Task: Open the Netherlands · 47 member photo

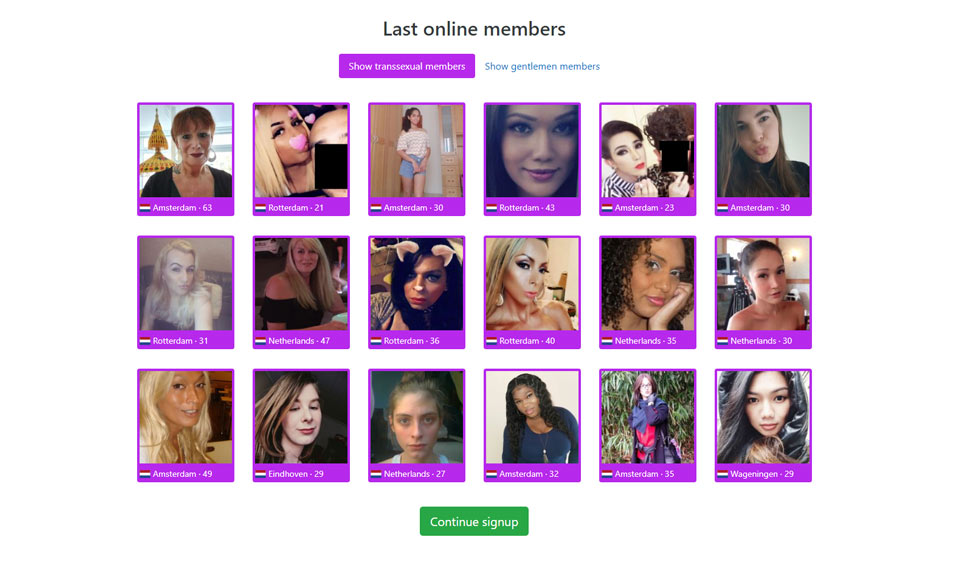Action: pos(301,292)
